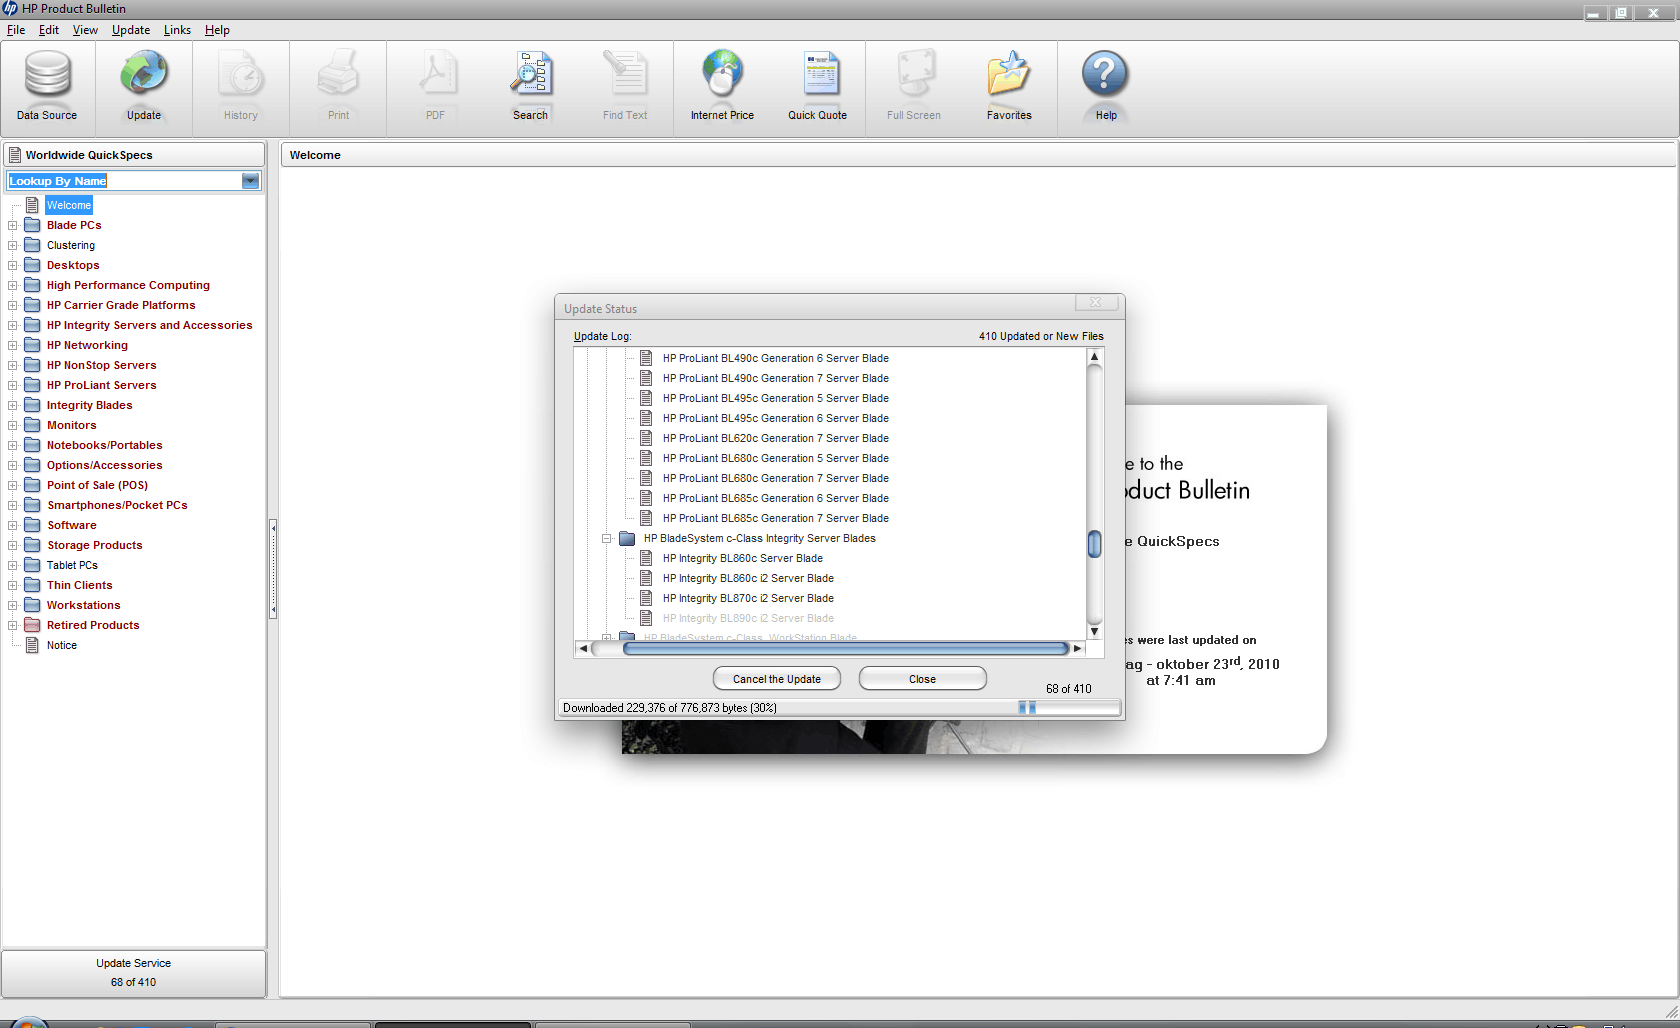Click the Monitors folder icon
The height and width of the screenshot is (1028, 1680).
(x=32, y=425)
